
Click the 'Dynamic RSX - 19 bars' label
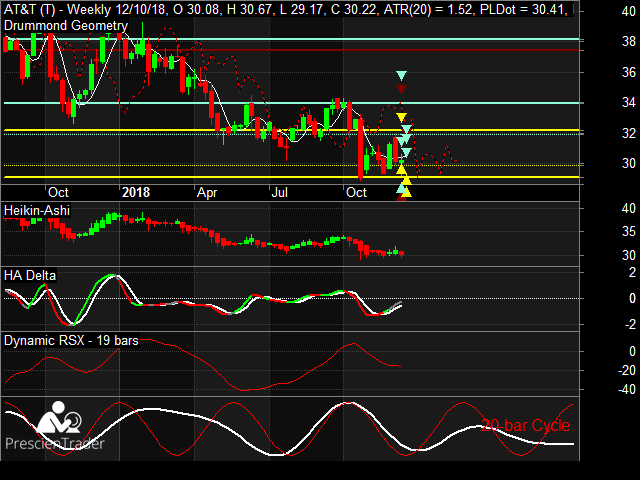click(71, 340)
